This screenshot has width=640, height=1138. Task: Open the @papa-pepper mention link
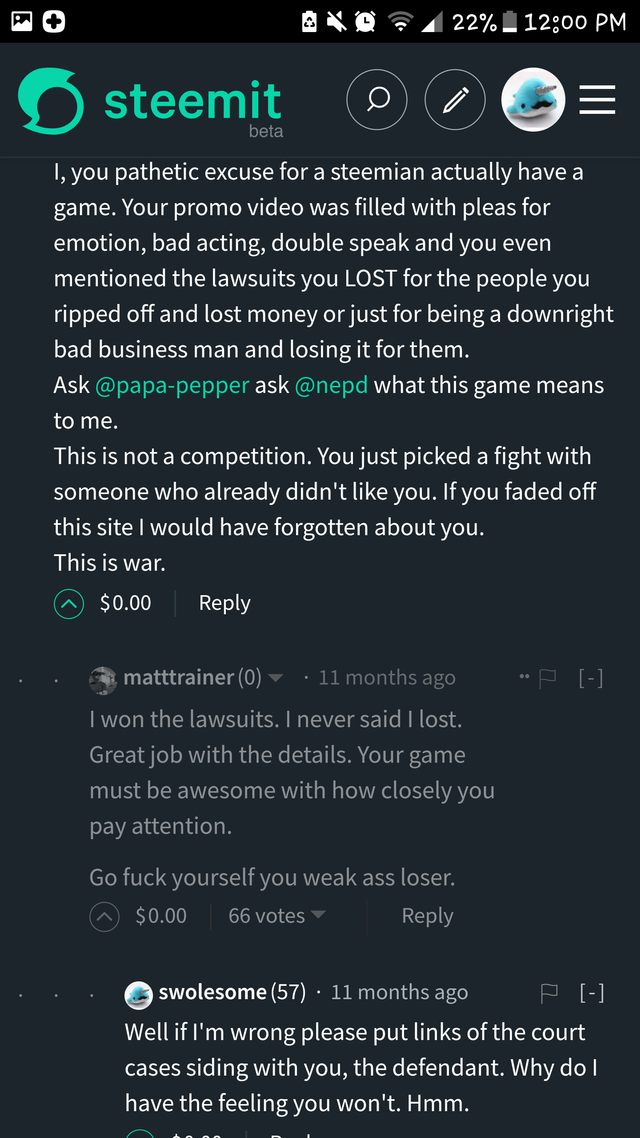[172, 385]
